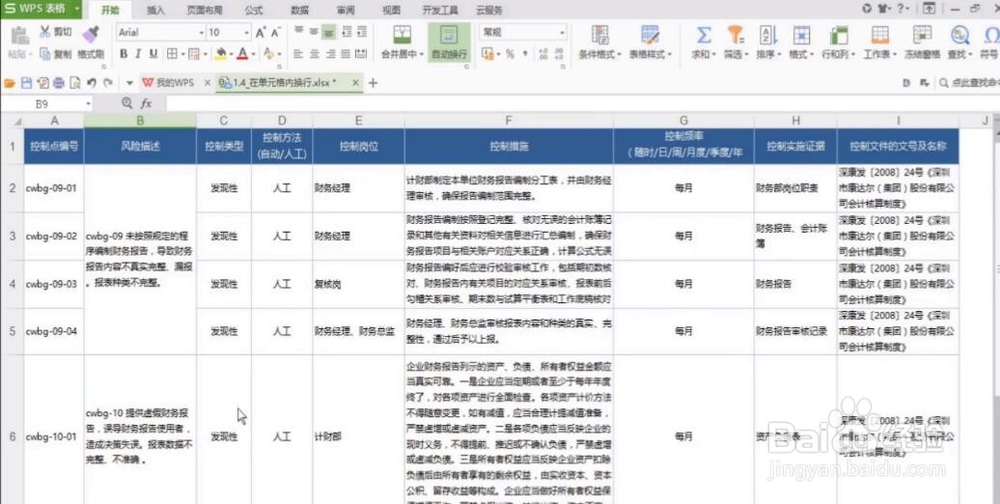Screen dimensions: 1000x504
Task: Set vertical alignment to bottom
Action: [x=329, y=32]
